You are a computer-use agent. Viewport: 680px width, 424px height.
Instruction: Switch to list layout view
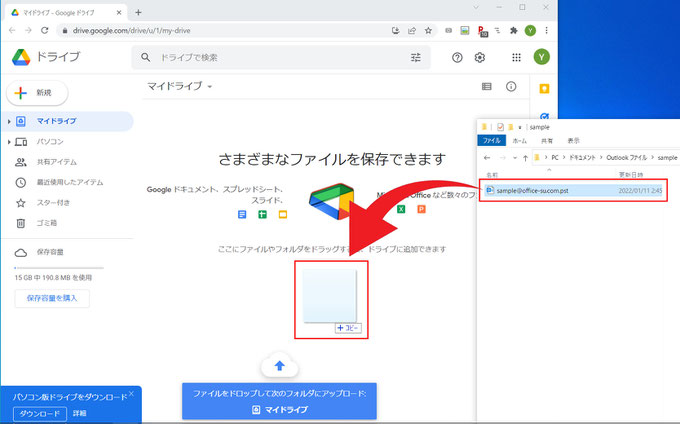(487, 87)
